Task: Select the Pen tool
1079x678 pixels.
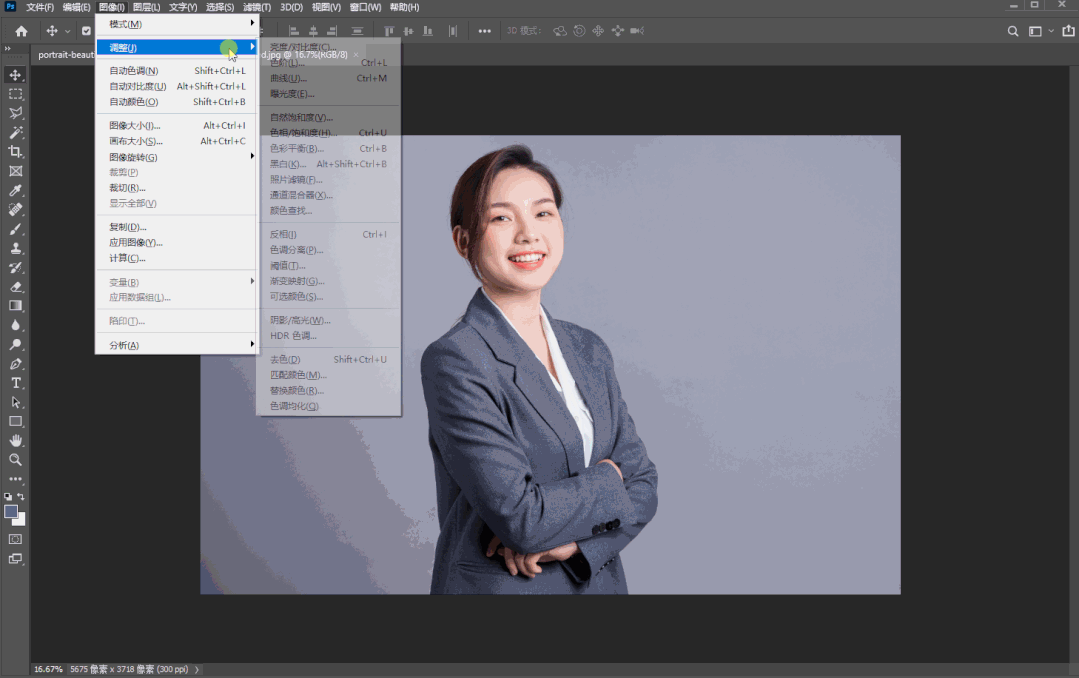Action: (15, 363)
